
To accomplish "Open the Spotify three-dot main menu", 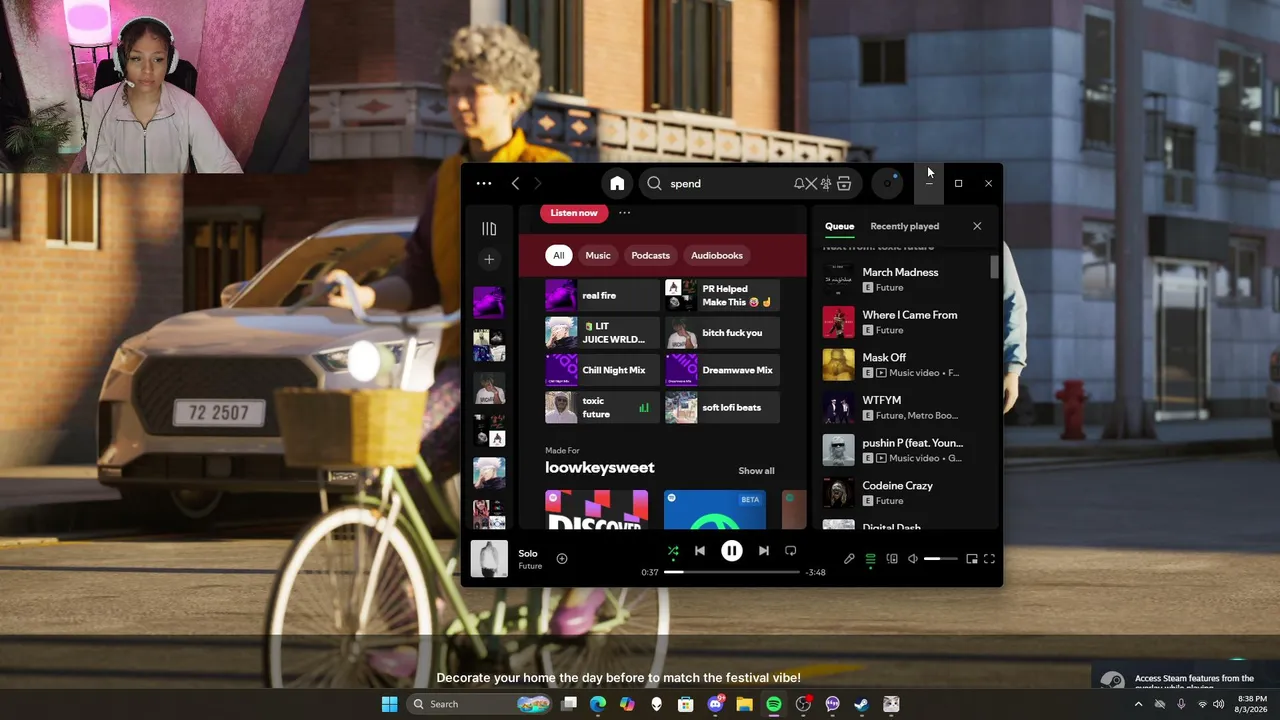I will point(484,184).
